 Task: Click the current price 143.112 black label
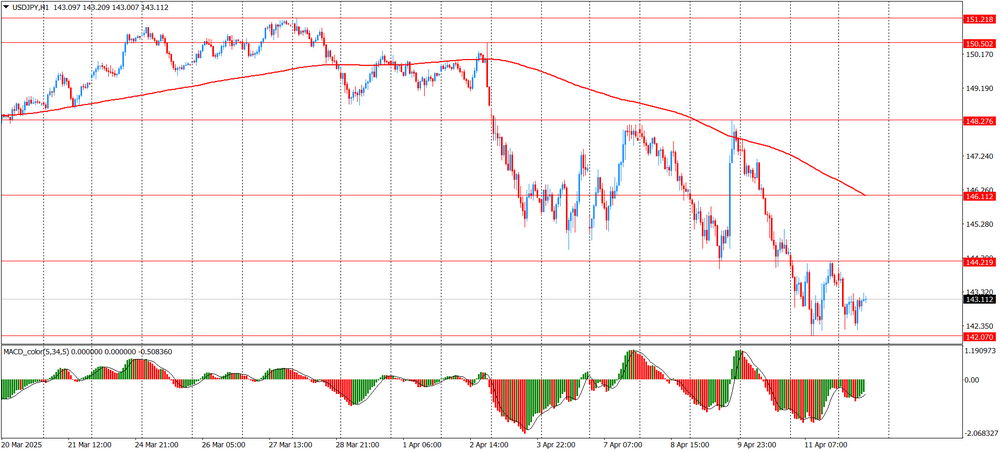pyautogui.click(x=979, y=299)
